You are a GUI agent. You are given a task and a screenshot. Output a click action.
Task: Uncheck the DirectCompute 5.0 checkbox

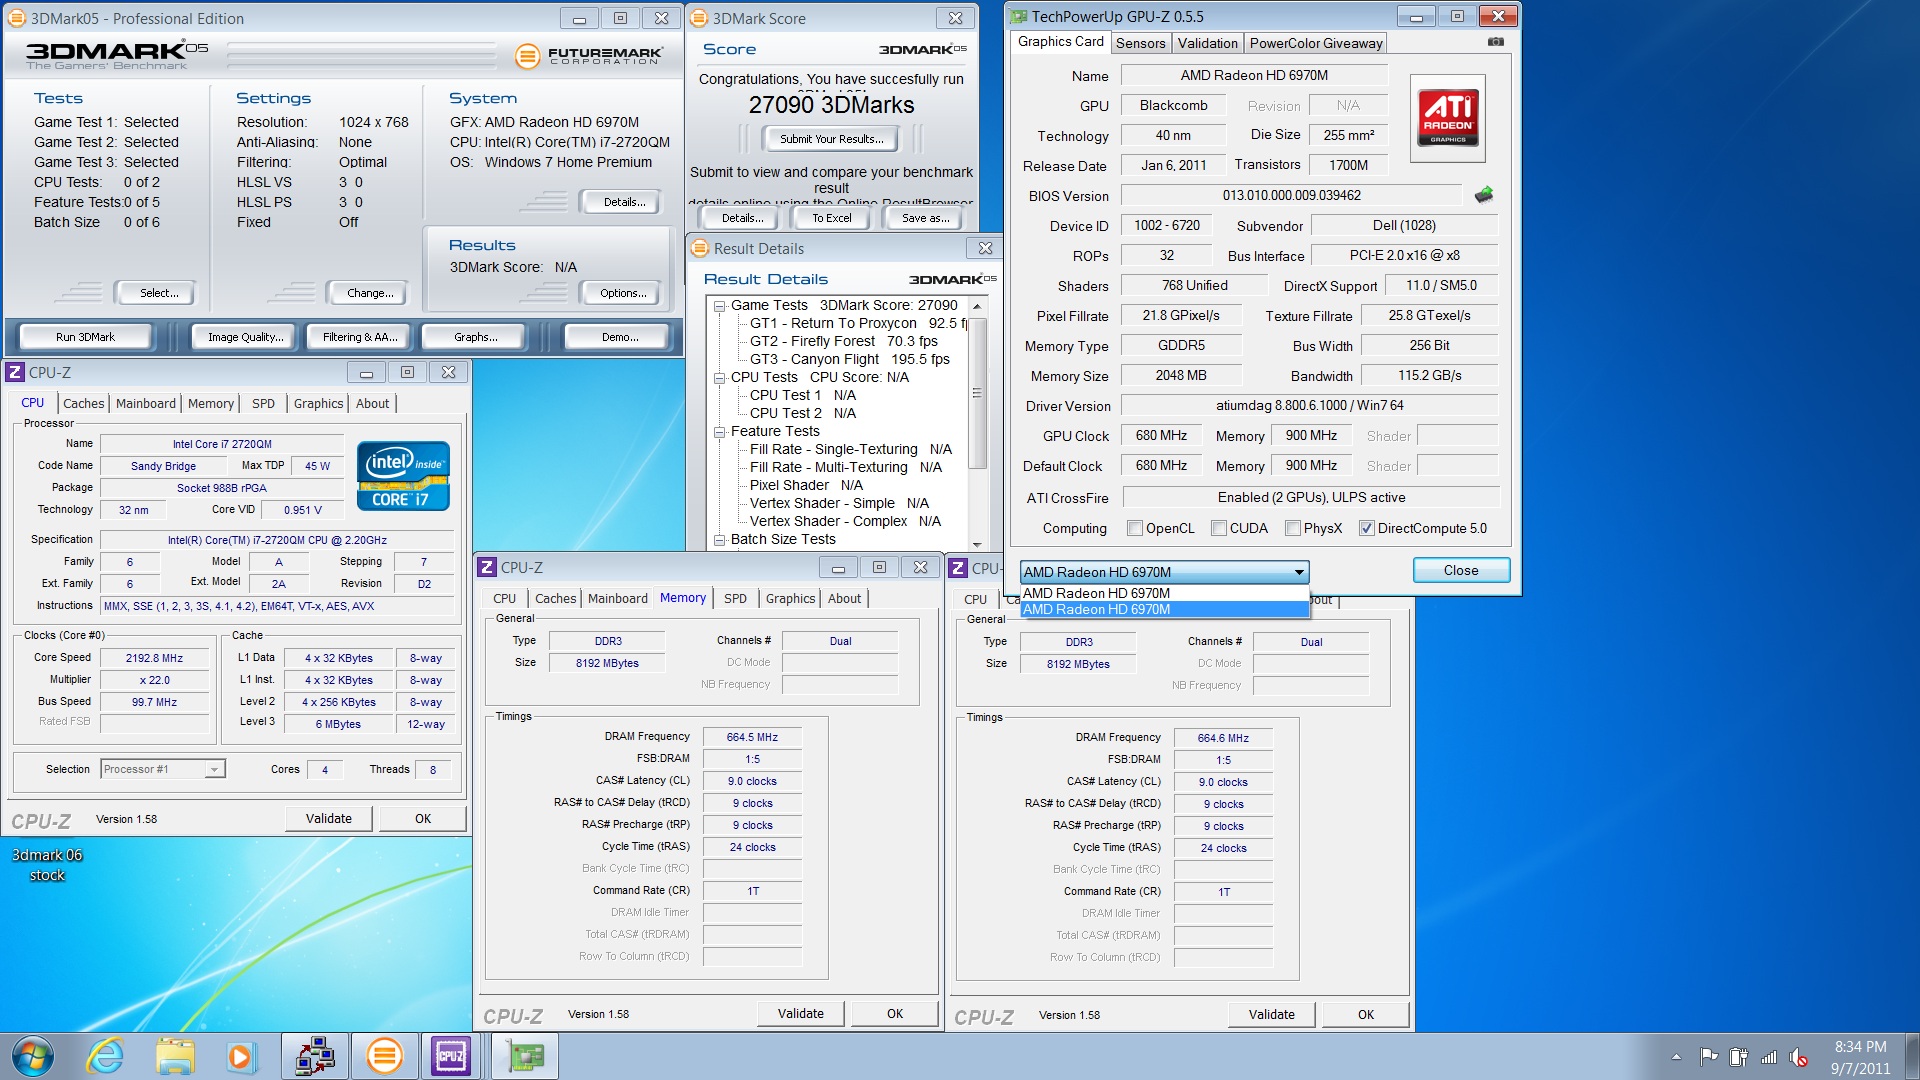coord(1367,528)
